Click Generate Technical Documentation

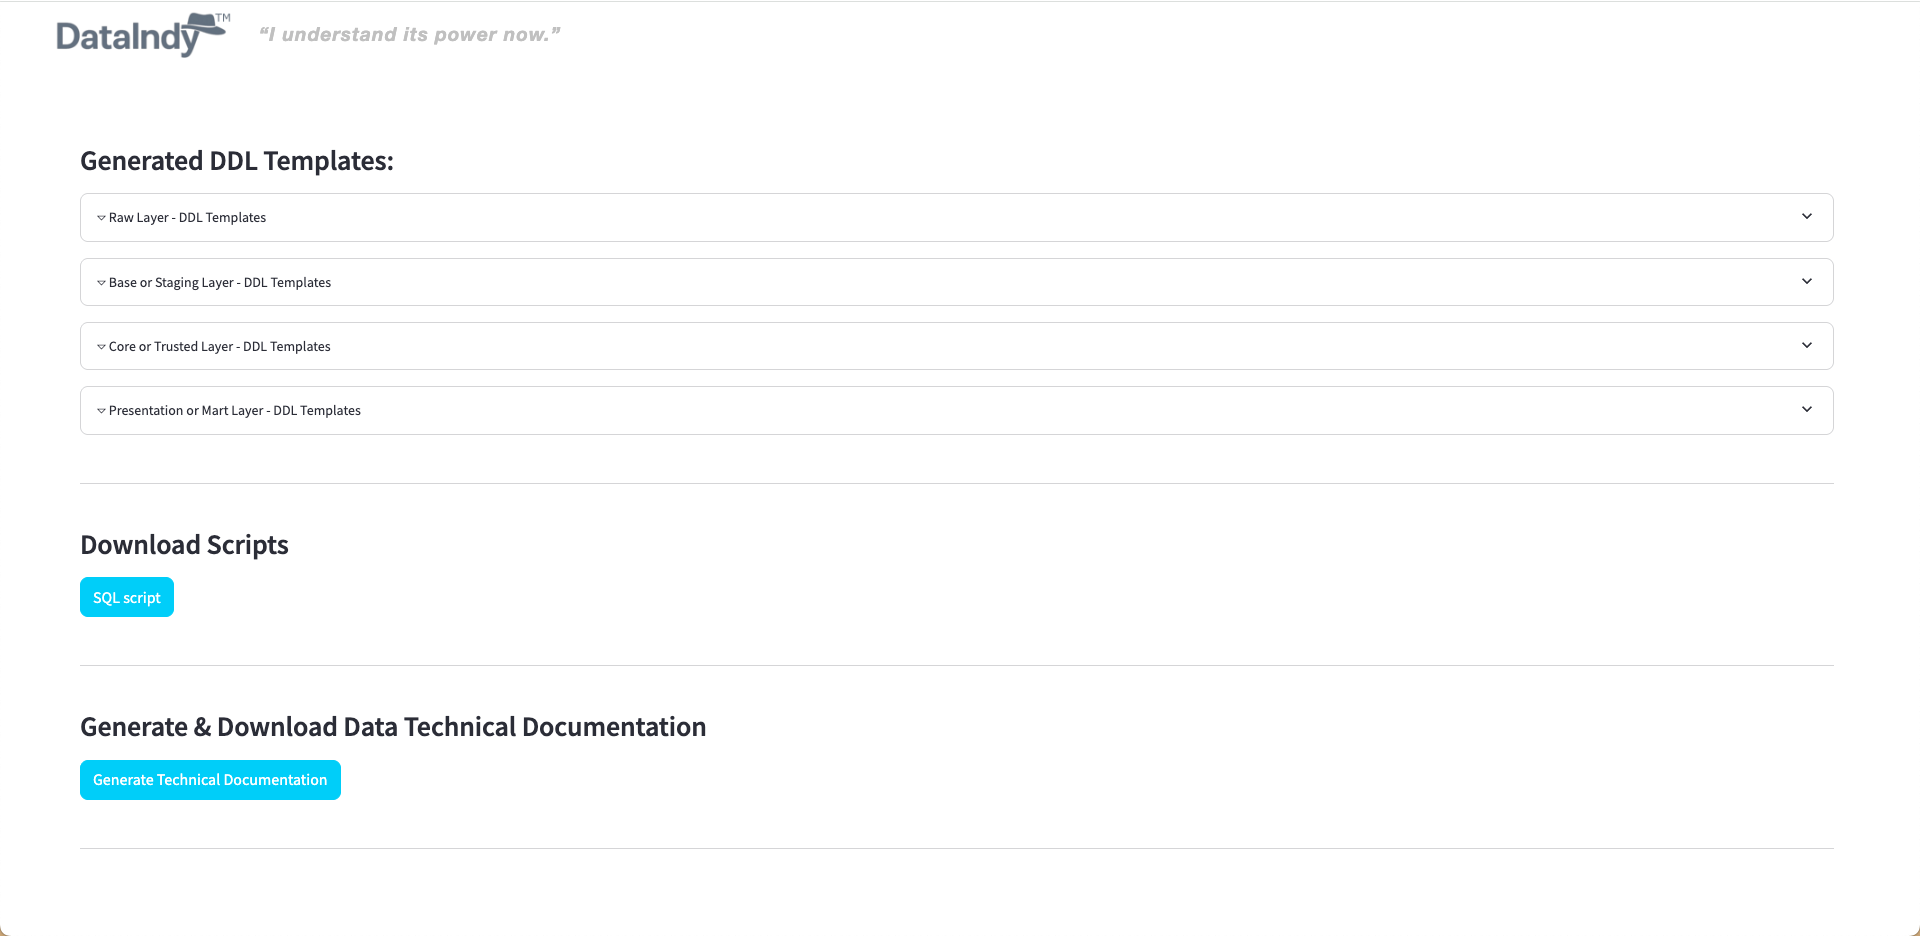pyautogui.click(x=210, y=780)
